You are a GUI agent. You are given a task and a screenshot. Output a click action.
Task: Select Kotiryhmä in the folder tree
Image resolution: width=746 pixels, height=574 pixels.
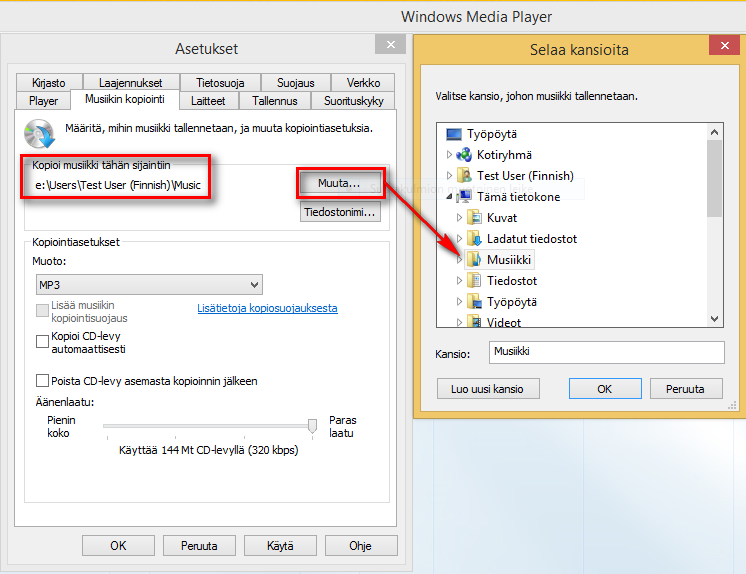coord(504,155)
